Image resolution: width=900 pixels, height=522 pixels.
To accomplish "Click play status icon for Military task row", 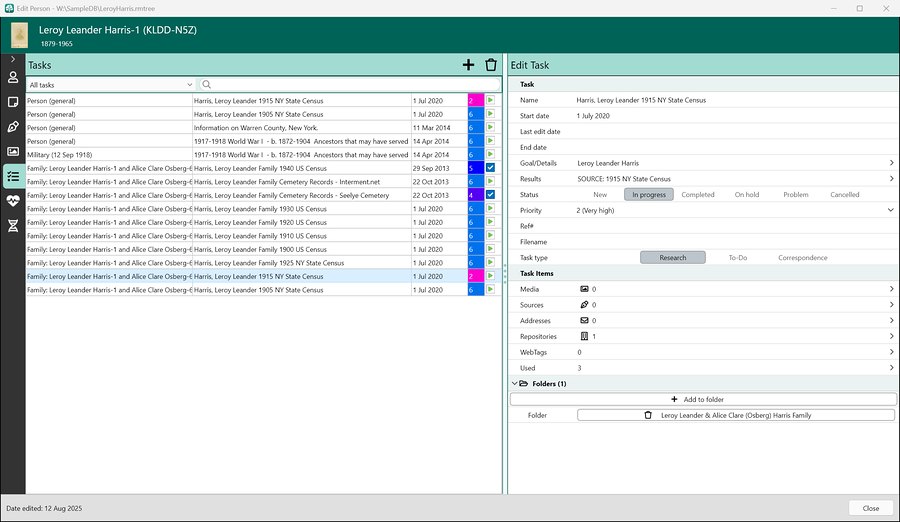I will coord(490,154).
